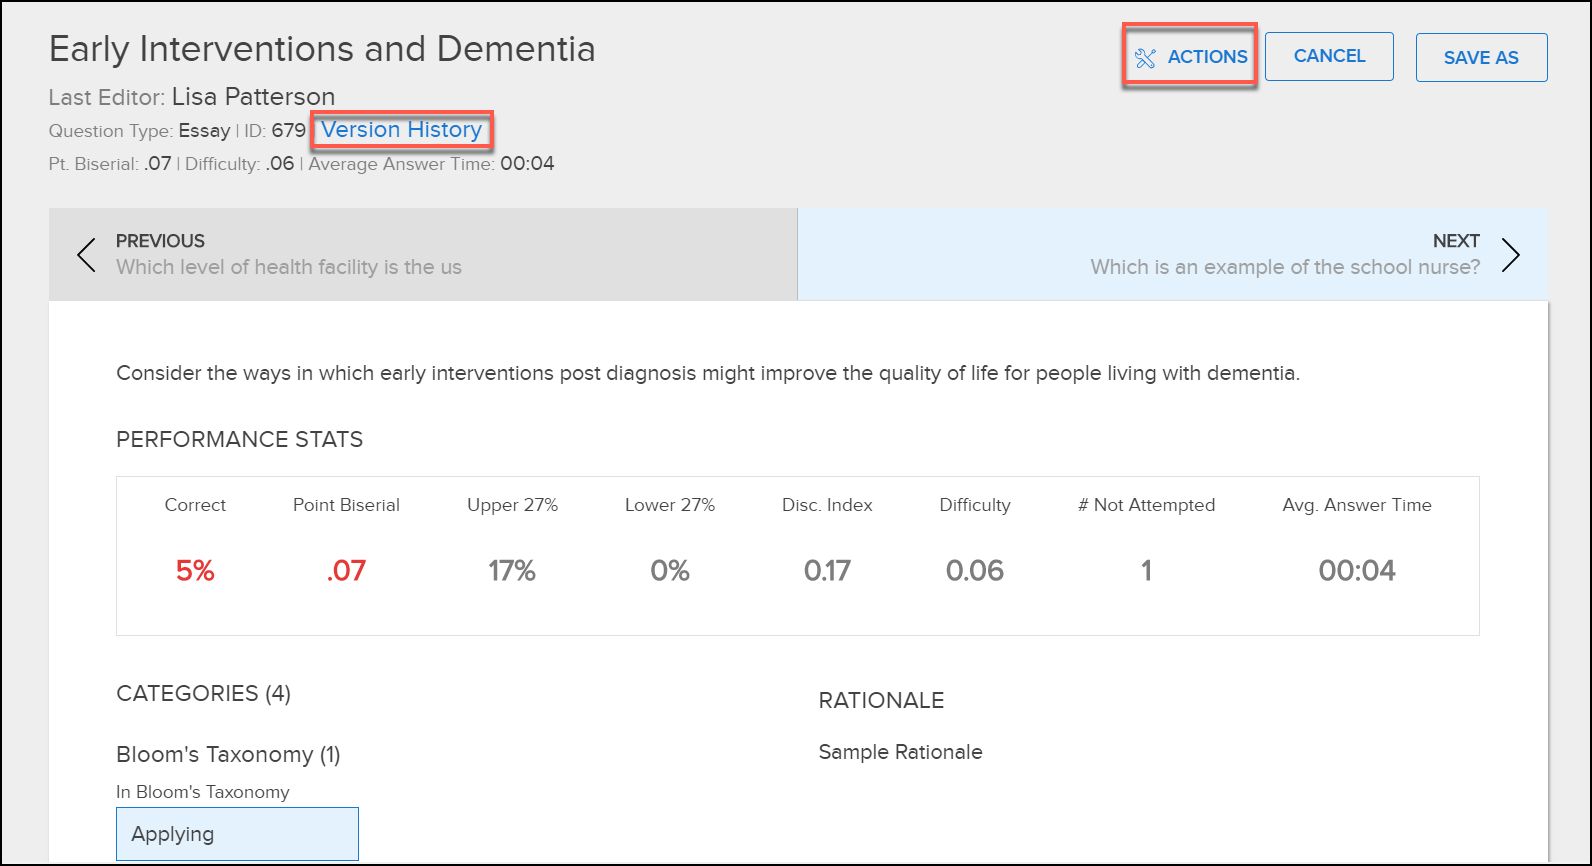Click the Bloom's Taxonomy (1) heading
Screen dimensions: 1592x866
click(x=228, y=755)
